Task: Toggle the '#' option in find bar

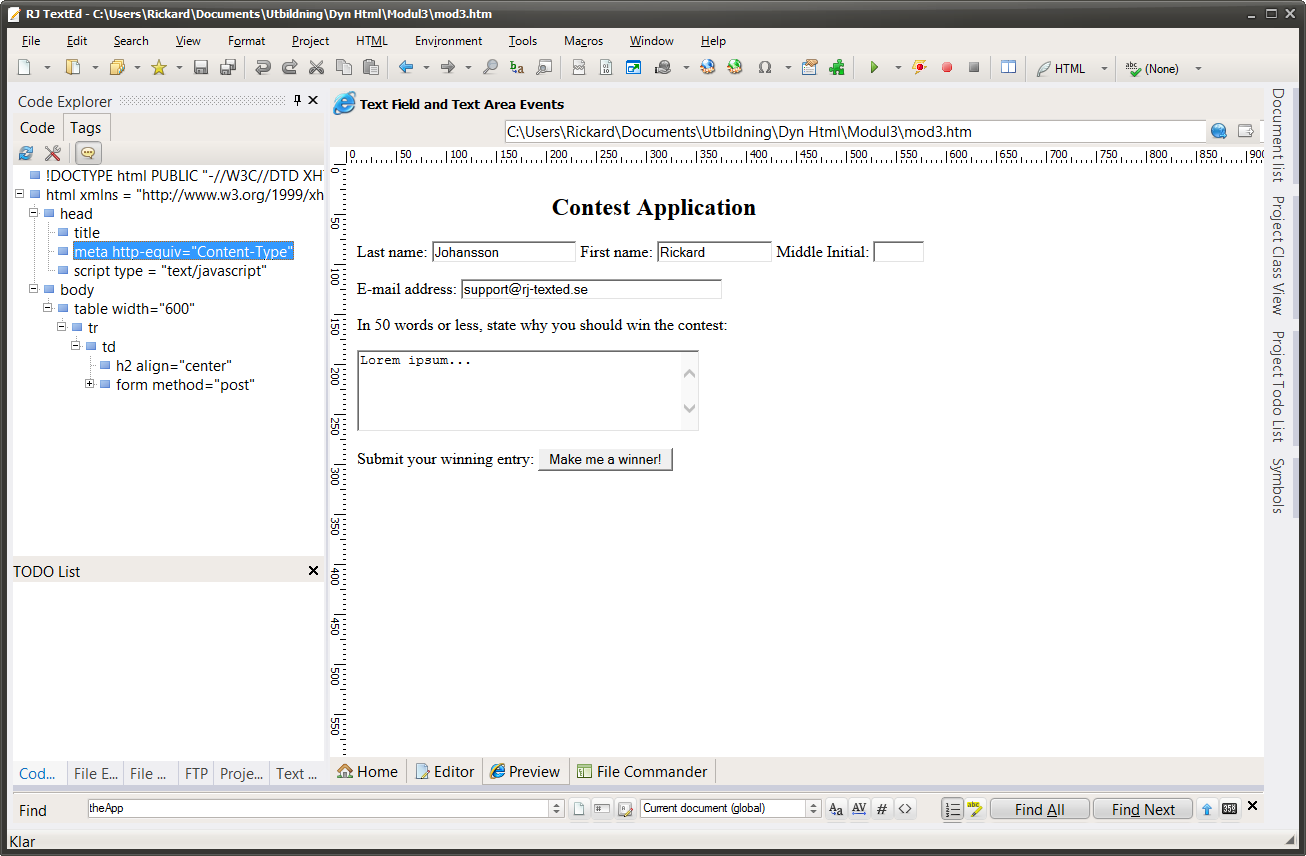Action: tap(881, 809)
